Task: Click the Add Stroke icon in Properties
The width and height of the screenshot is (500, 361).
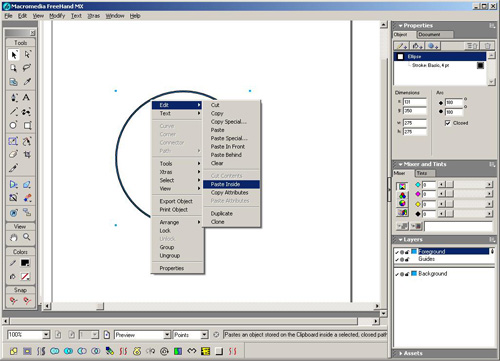Action: (x=402, y=46)
